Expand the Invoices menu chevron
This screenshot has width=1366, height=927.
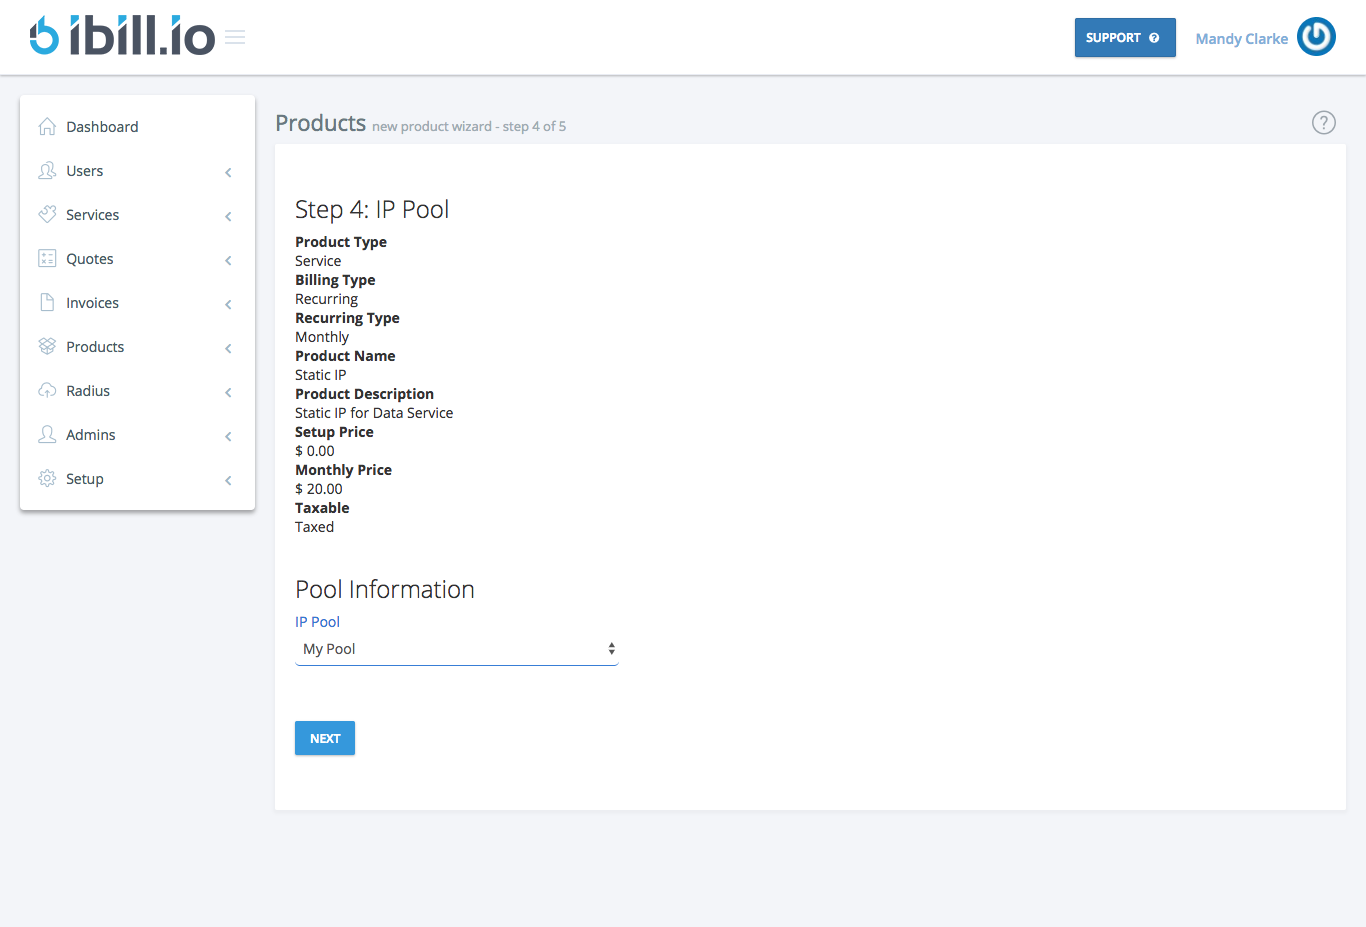point(228,303)
